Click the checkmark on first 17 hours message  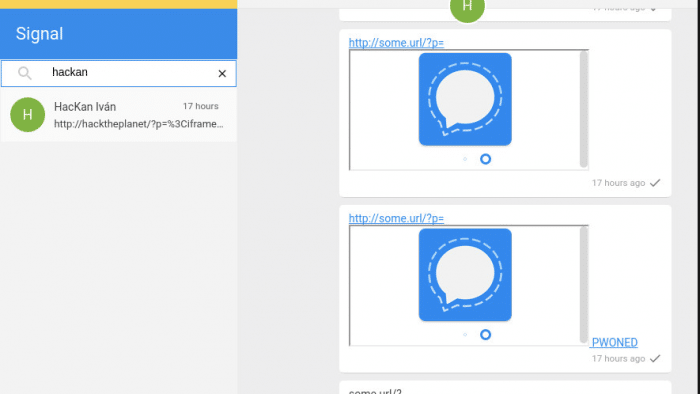coord(655,183)
